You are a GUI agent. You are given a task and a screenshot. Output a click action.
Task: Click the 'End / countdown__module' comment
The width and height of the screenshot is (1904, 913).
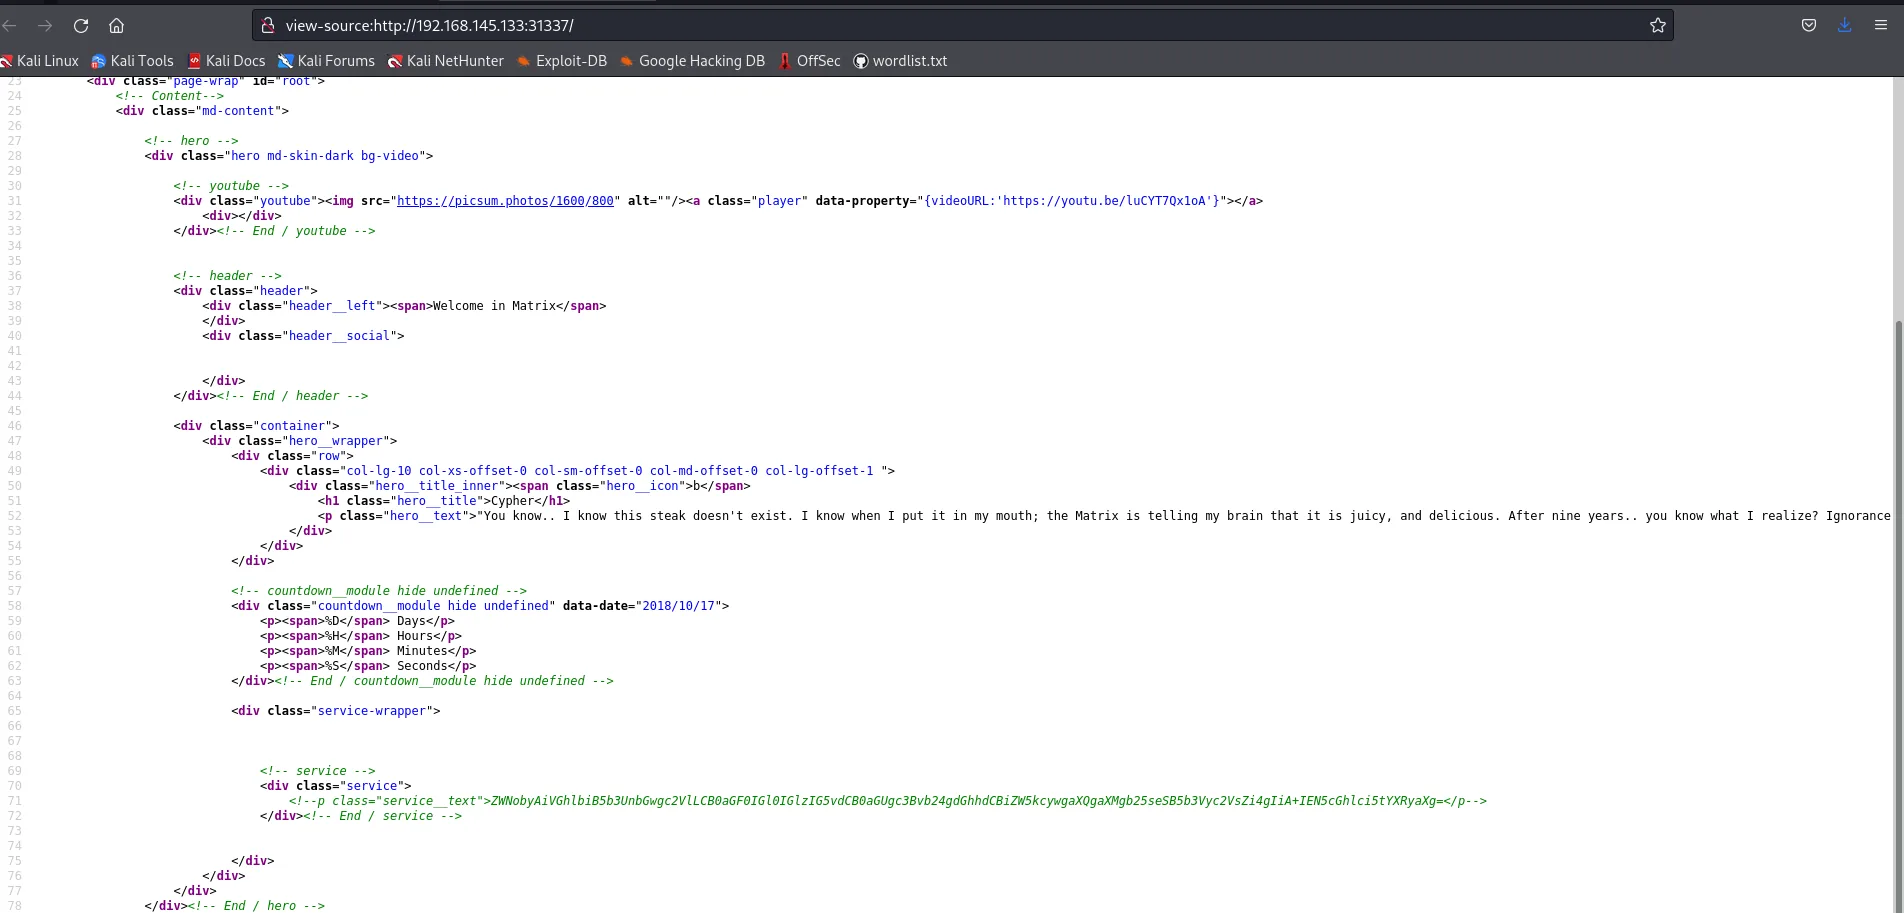[x=444, y=681]
